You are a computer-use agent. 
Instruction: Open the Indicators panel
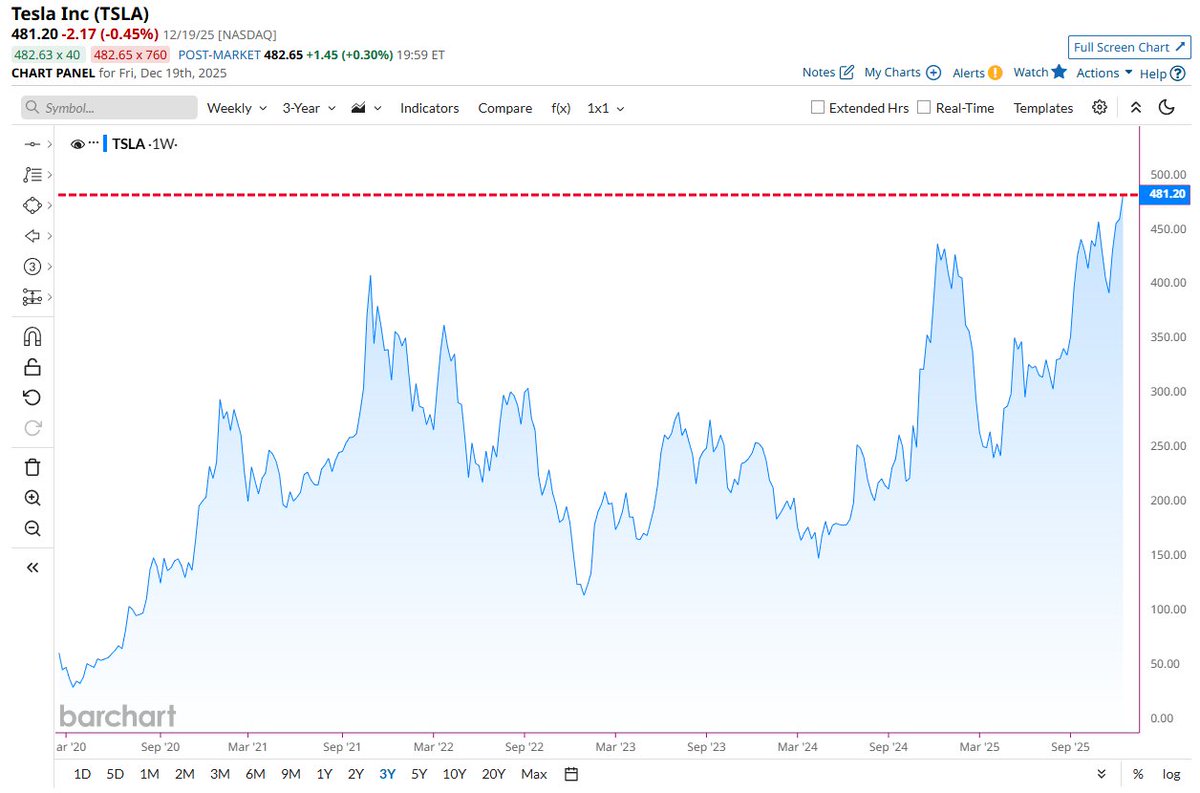429,107
